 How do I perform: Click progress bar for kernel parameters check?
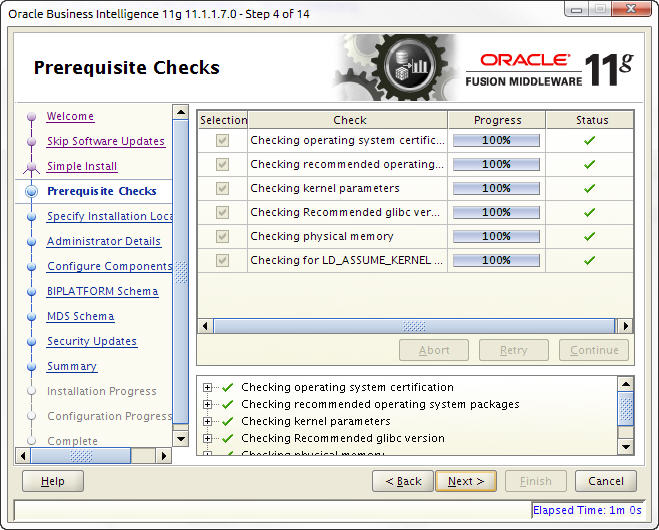pos(496,188)
